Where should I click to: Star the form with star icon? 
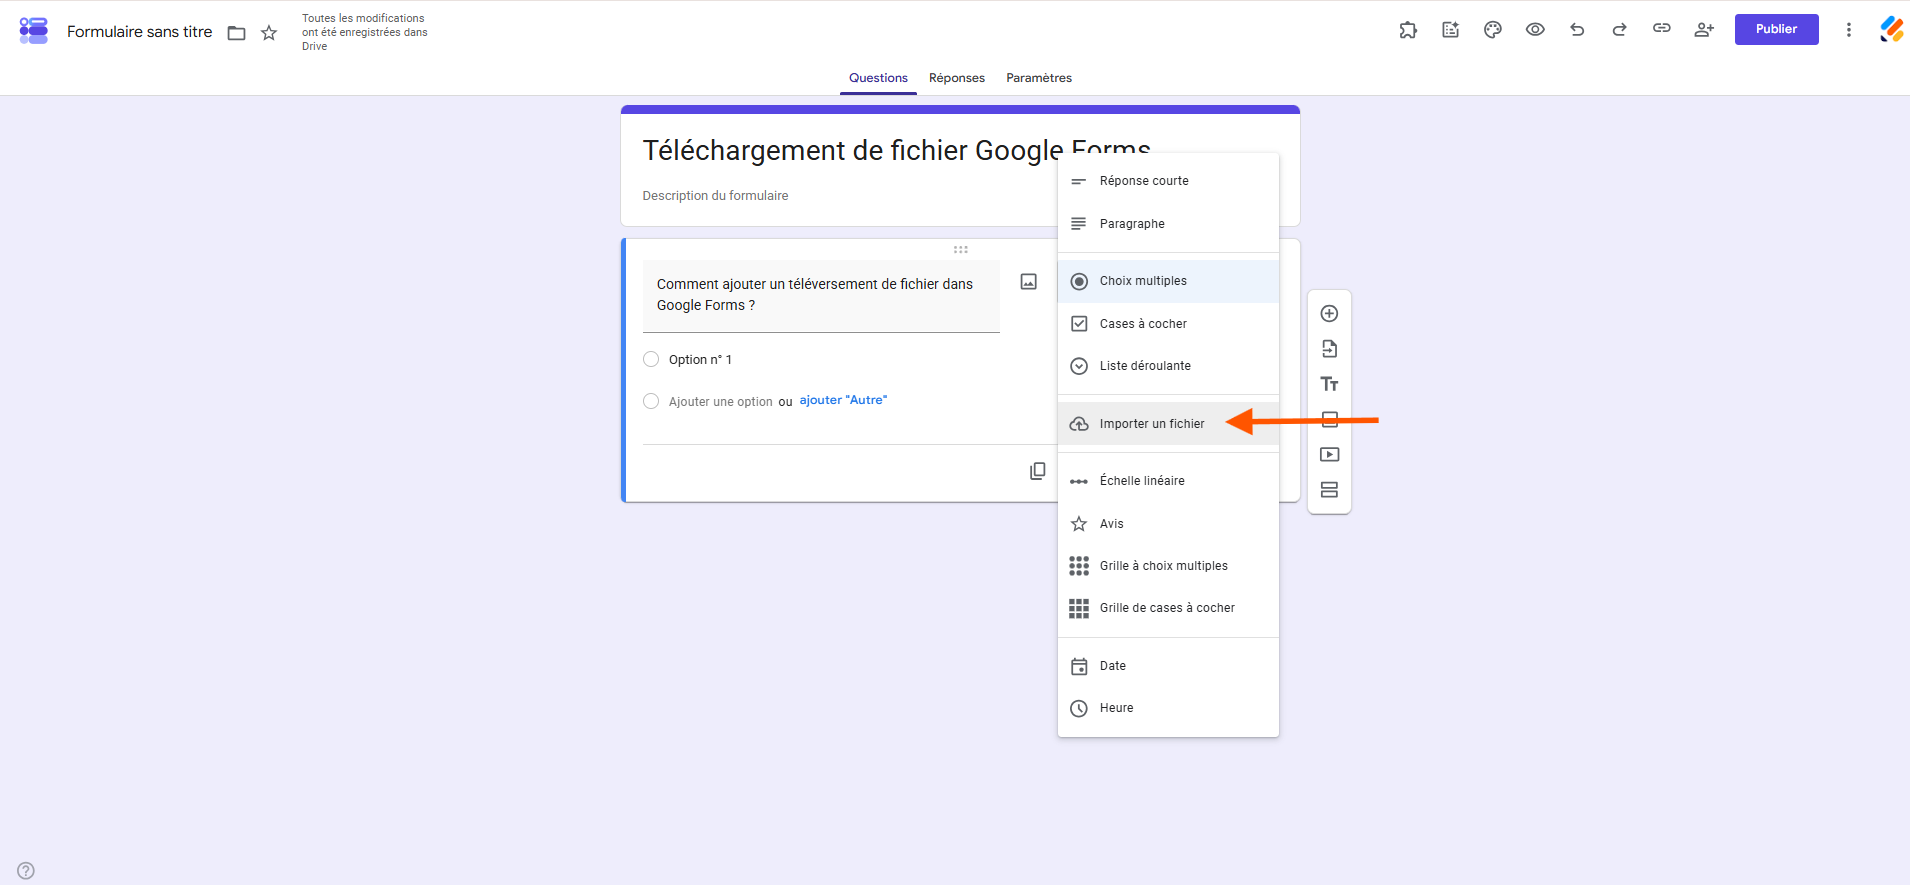click(269, 33)
